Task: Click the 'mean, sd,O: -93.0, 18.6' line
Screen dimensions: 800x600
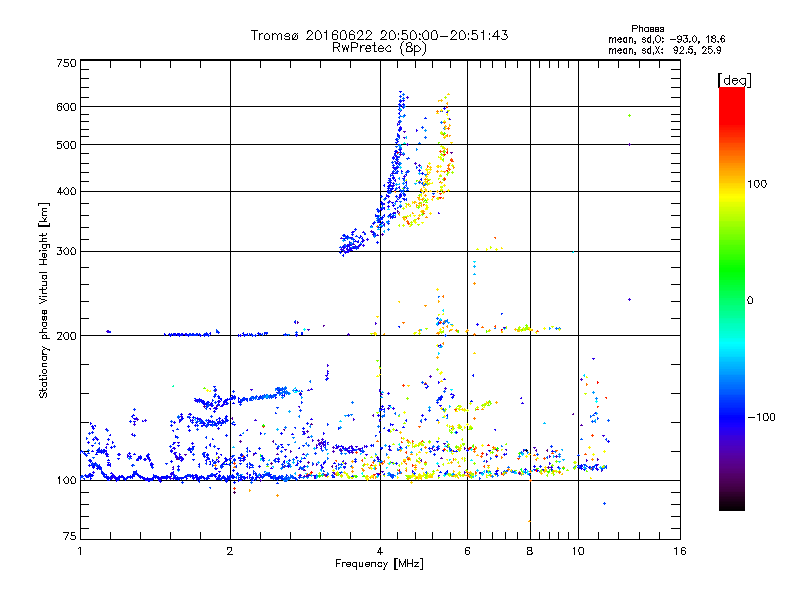Action: click(666, 39)
